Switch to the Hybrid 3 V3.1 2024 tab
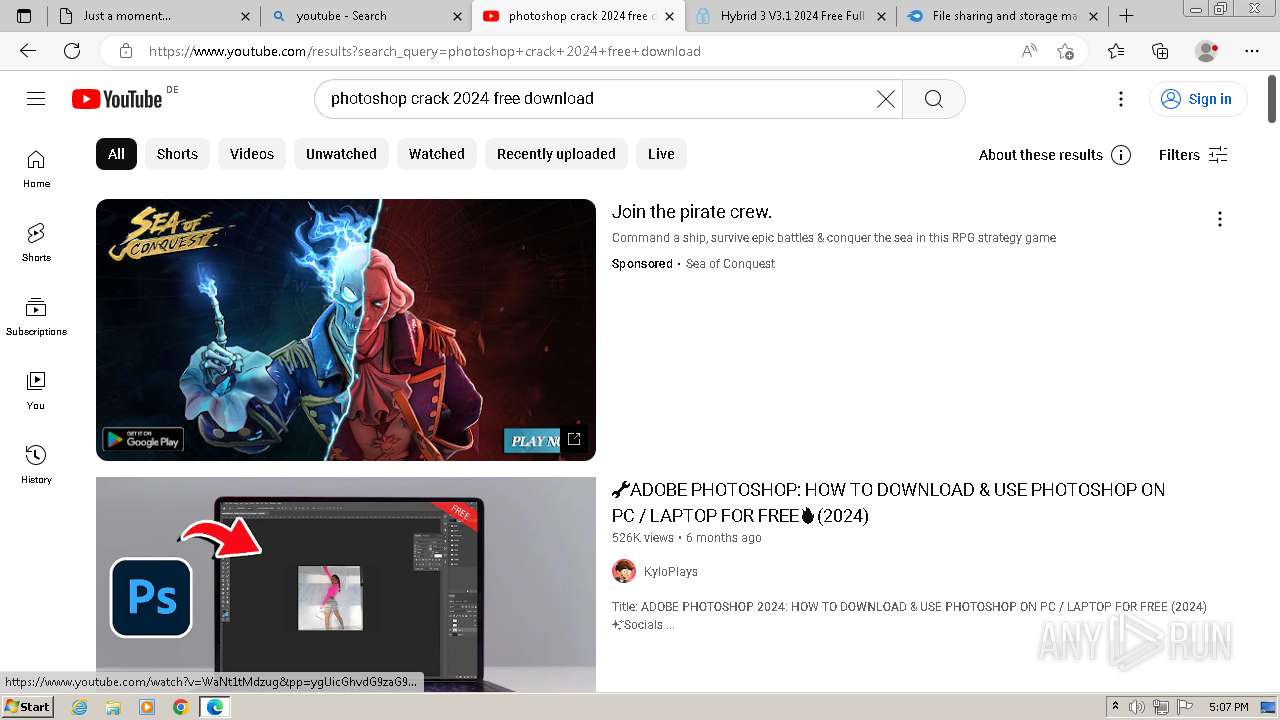 point(792,16)
